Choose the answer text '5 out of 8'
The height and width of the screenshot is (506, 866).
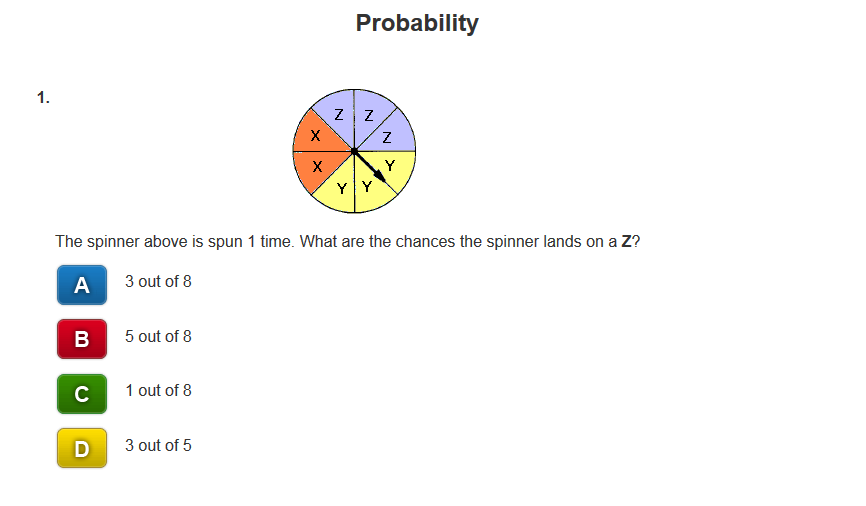(x=158, y=336)
